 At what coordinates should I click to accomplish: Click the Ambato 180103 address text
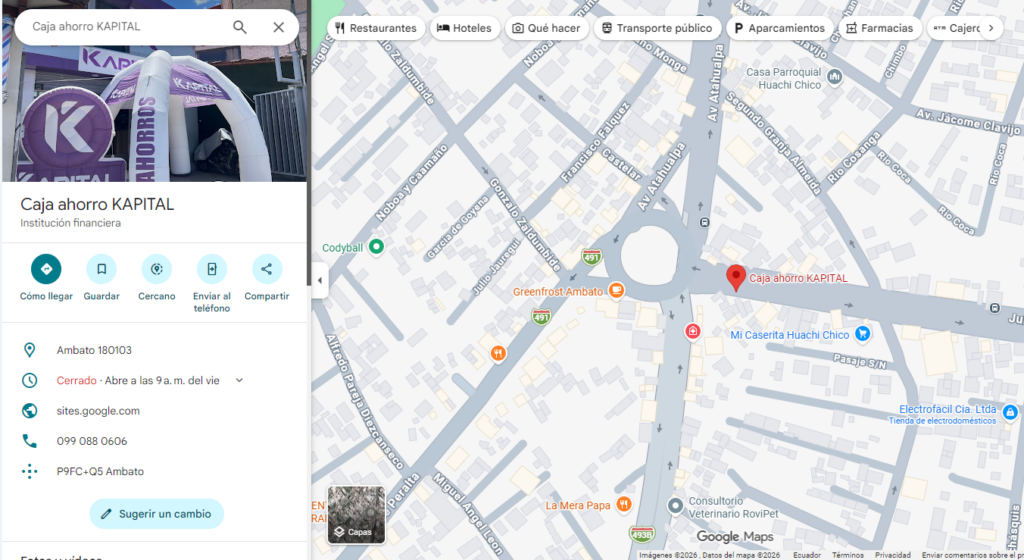coord(94,350)
